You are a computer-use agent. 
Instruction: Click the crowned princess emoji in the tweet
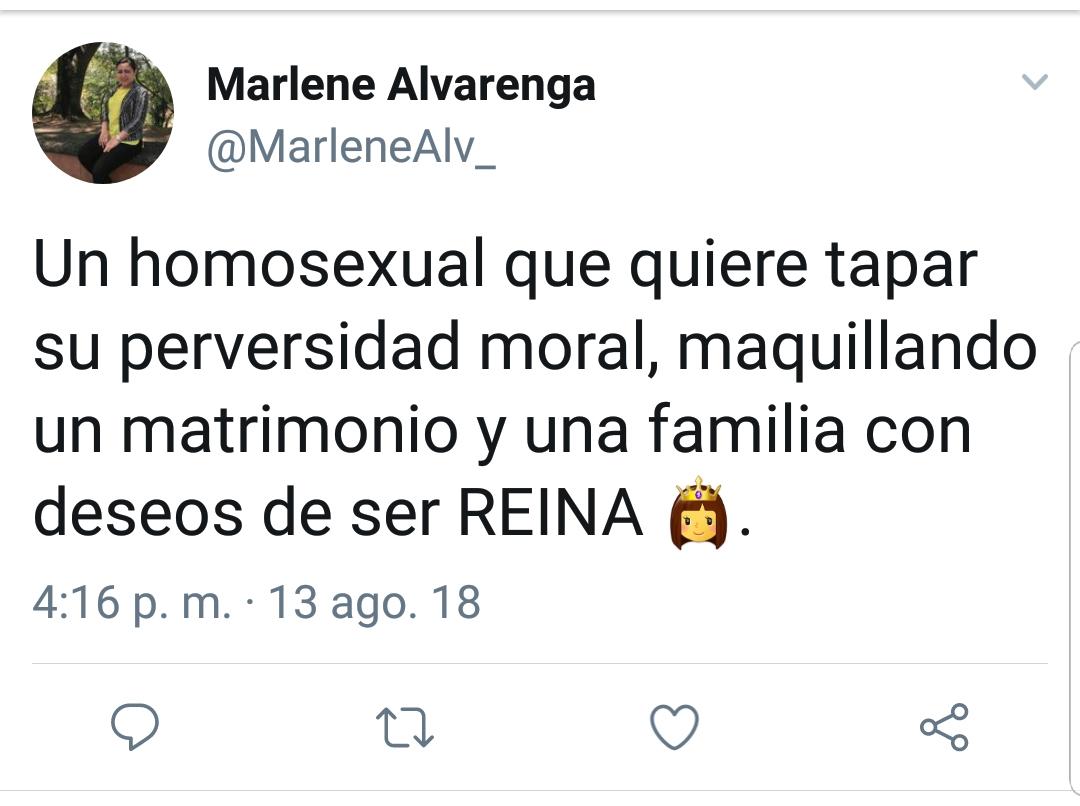click(x=698, y=513)
